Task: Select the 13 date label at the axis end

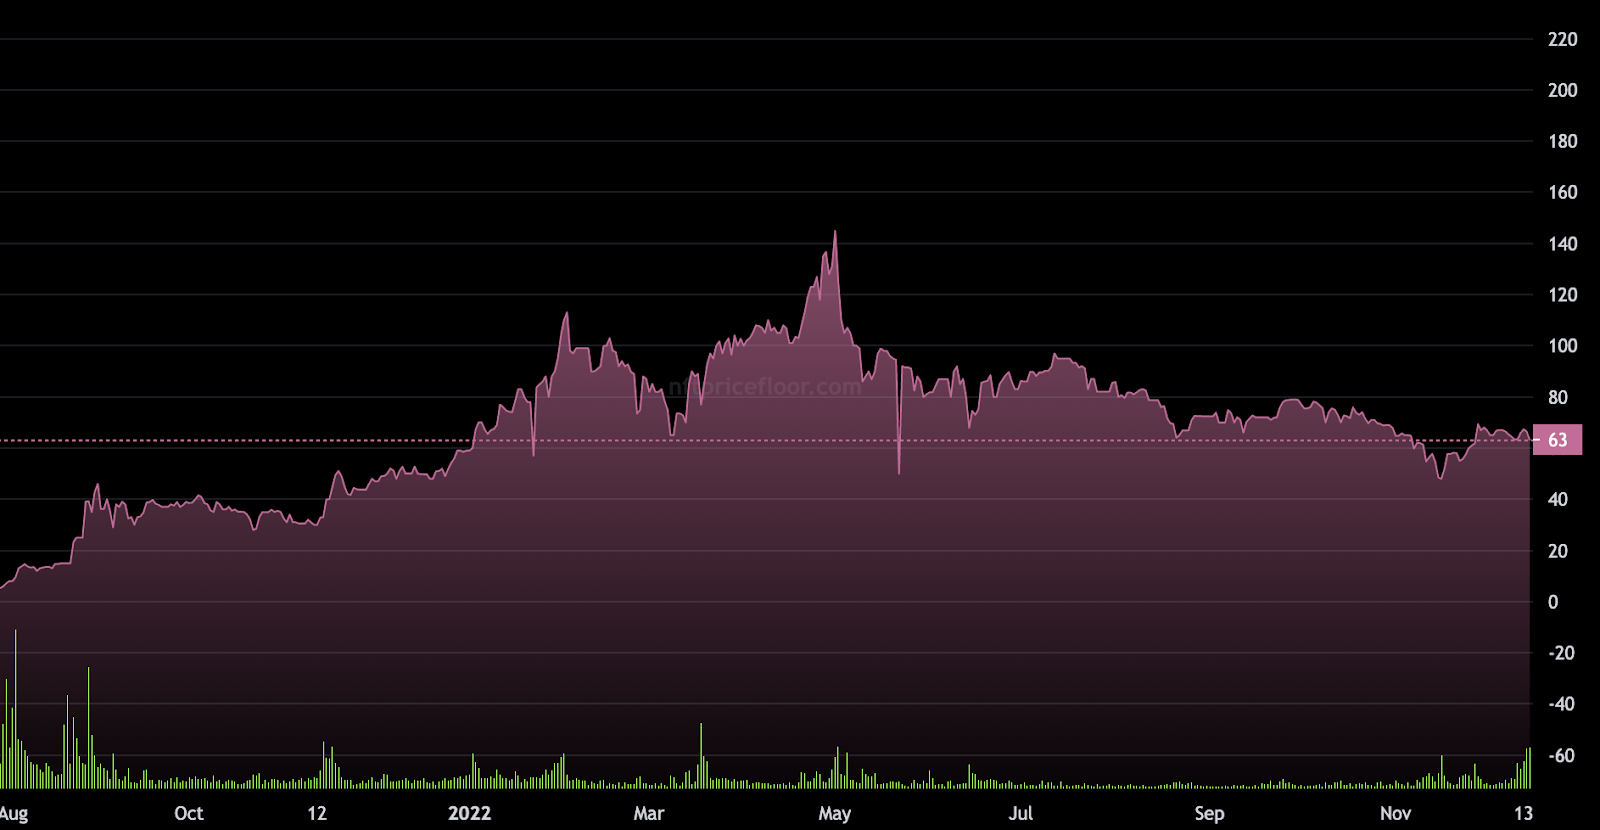Action: (x=1523, y=813)
